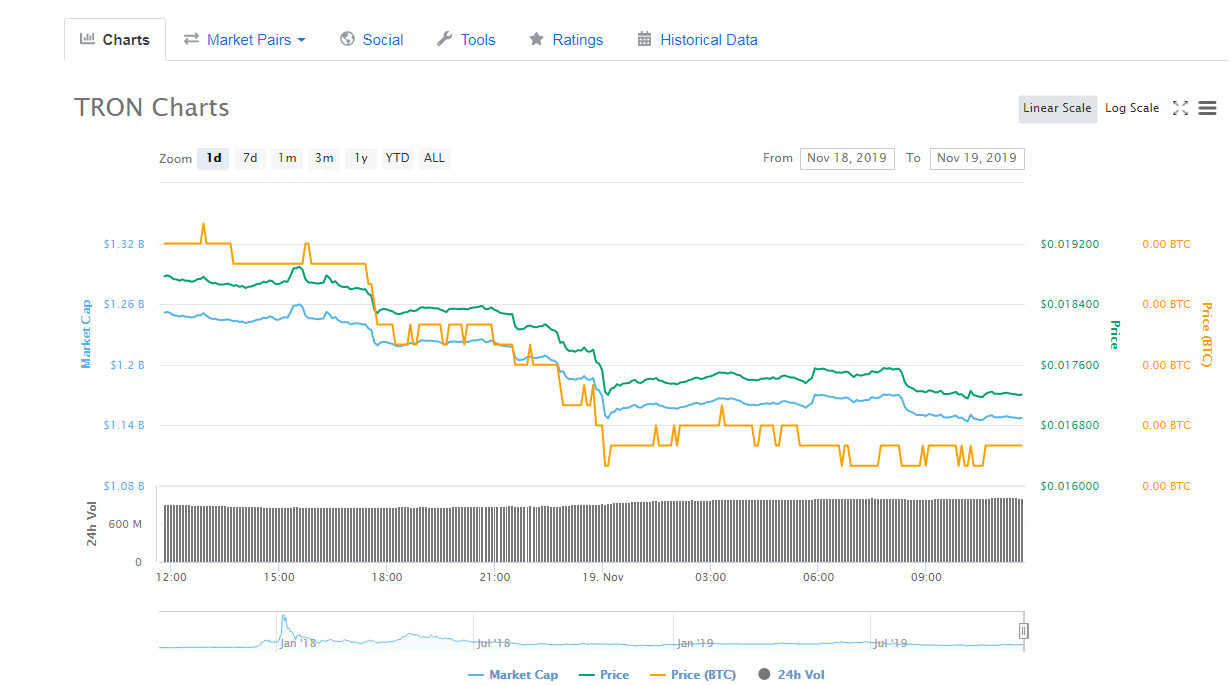Screen dimensions: 1231x685
Task: Click the $1.32 B market cap axis label
Action: coord(123,244)
